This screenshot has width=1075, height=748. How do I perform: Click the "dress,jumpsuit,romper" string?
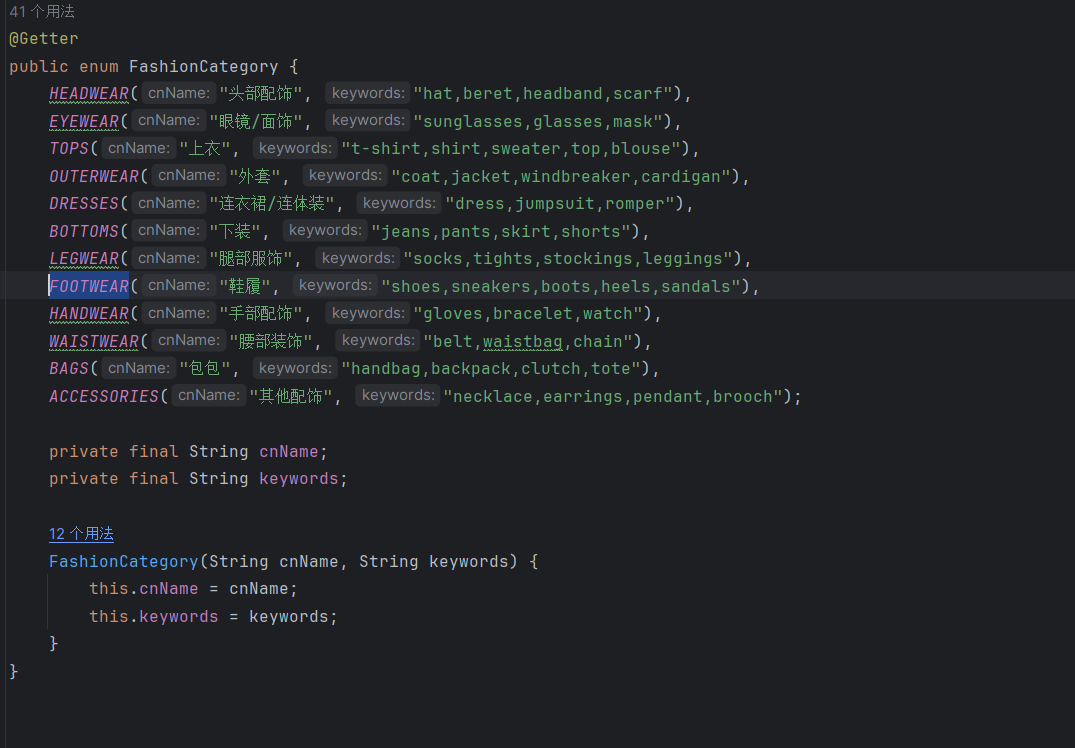[x=560, y=204]
